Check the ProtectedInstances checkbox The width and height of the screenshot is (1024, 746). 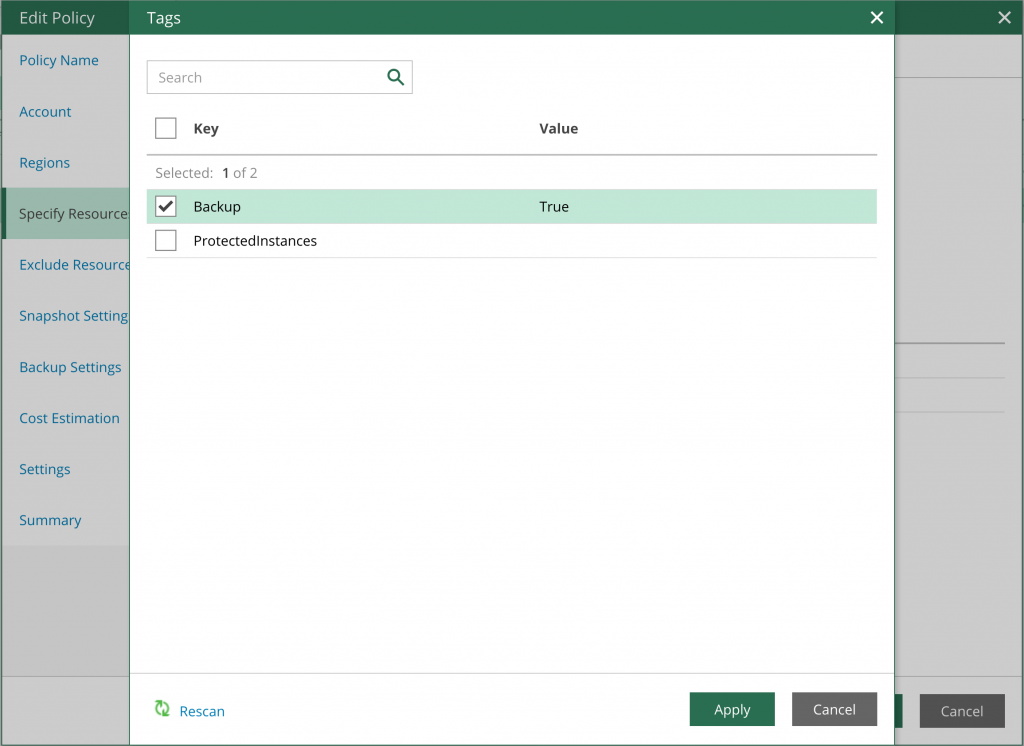166,240
